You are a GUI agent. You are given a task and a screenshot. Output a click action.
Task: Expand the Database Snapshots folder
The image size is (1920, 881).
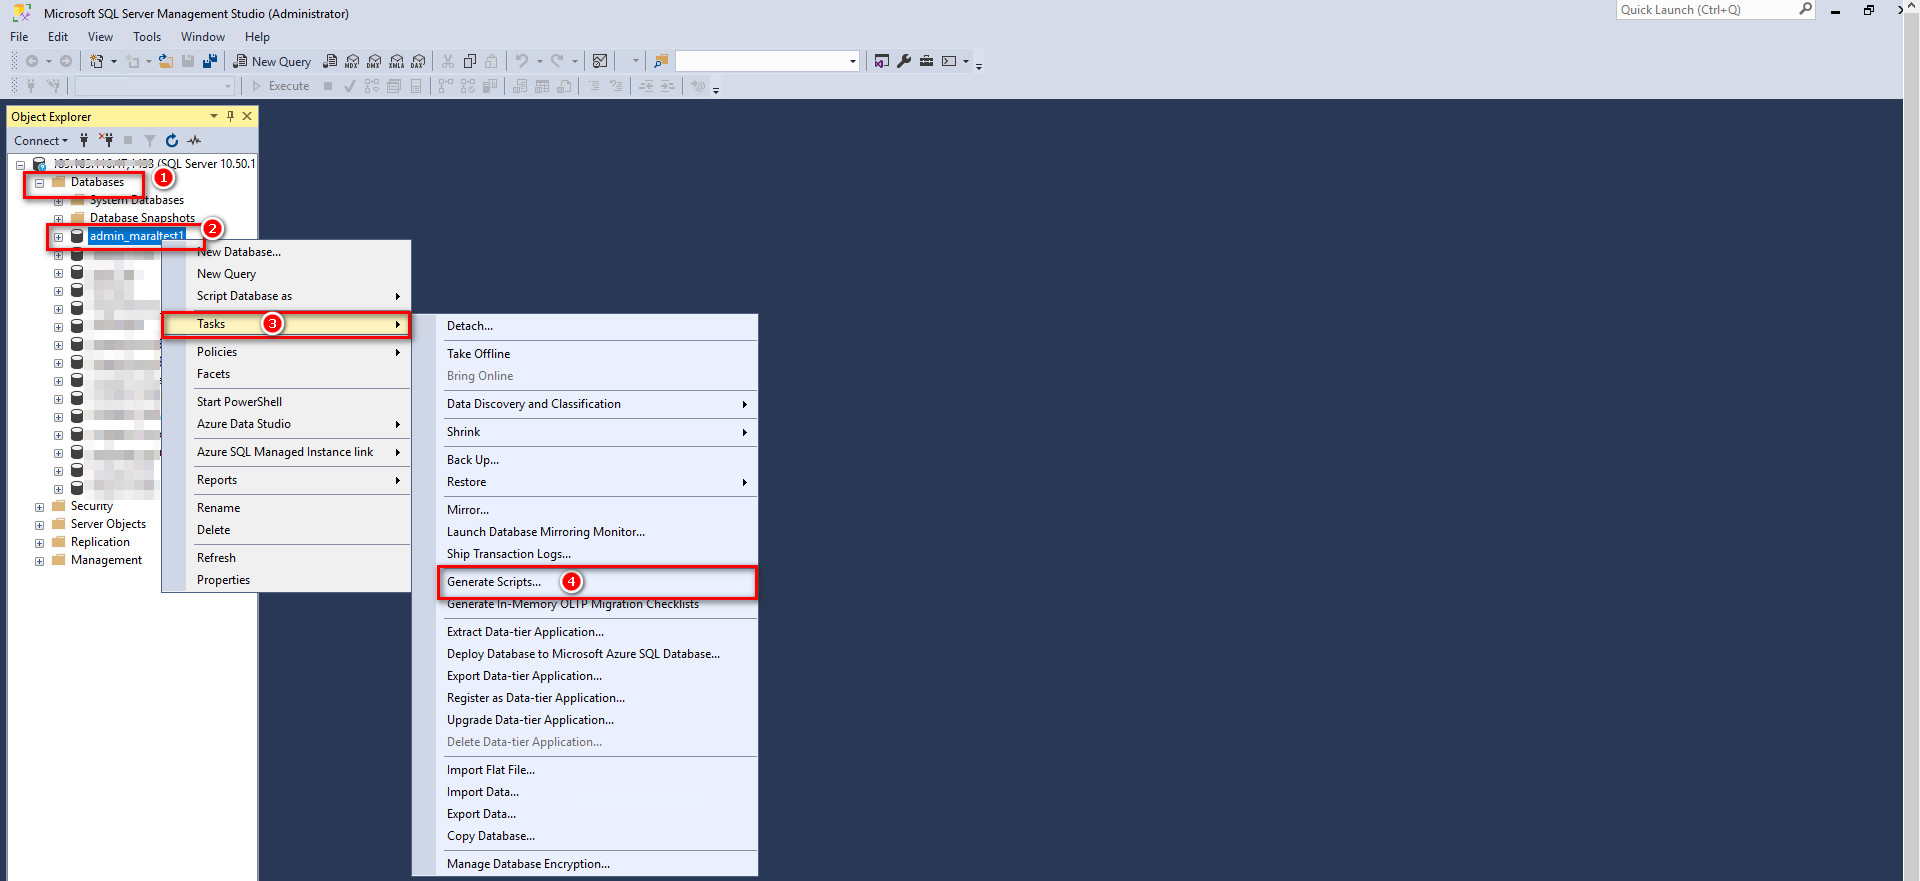[58, 219]
